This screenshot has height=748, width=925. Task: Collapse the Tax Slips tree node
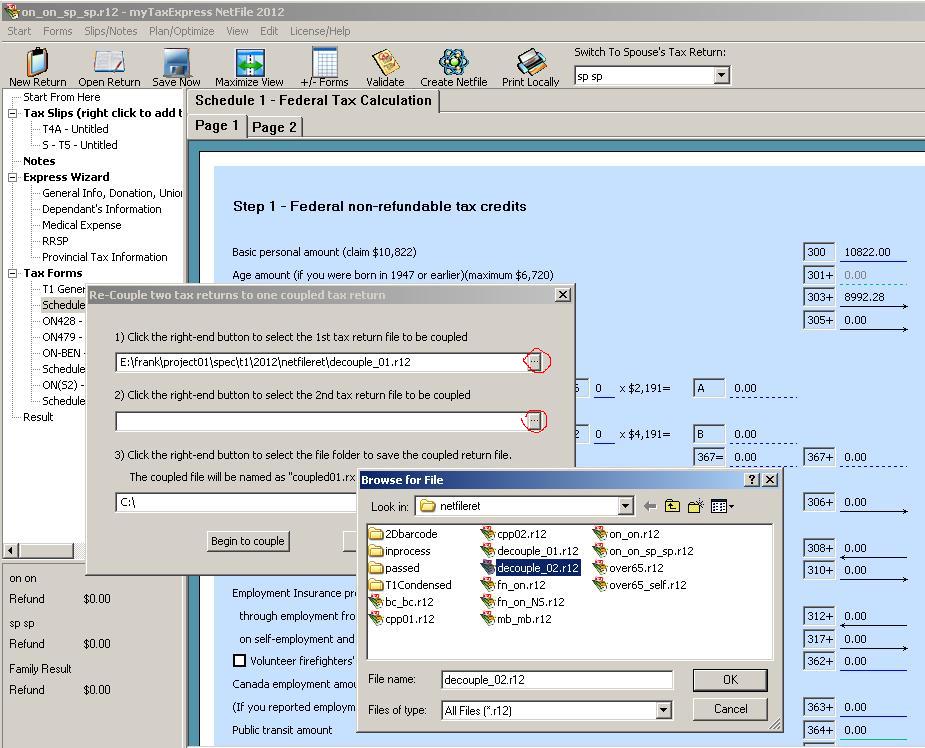(x=12, y=113)
